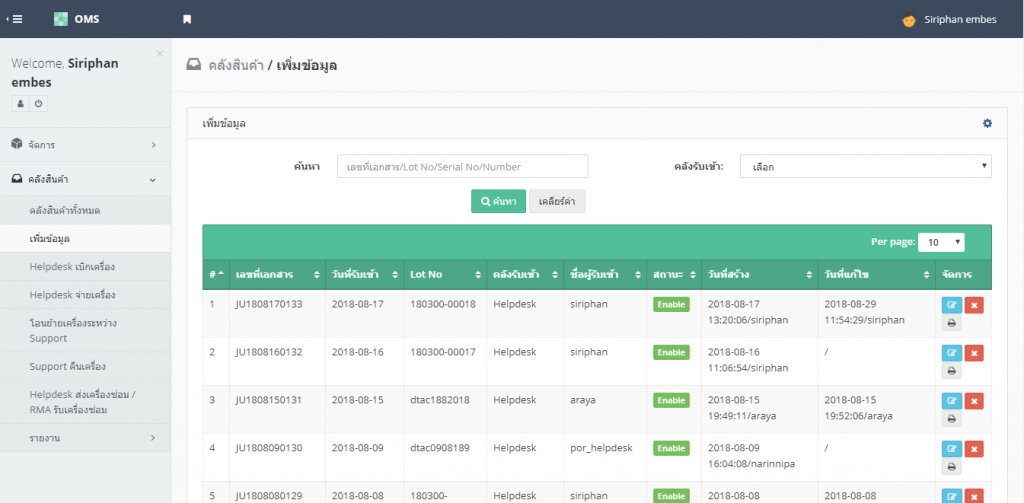This screenshot has width=1024, height=503.
Task: Close the welcome panel with the X
Action: (159, 54)
